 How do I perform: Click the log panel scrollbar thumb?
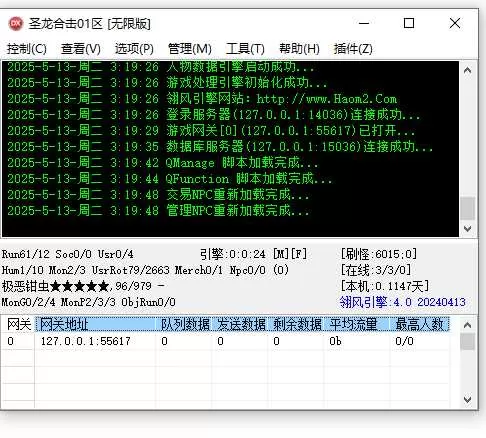(468, 208)
